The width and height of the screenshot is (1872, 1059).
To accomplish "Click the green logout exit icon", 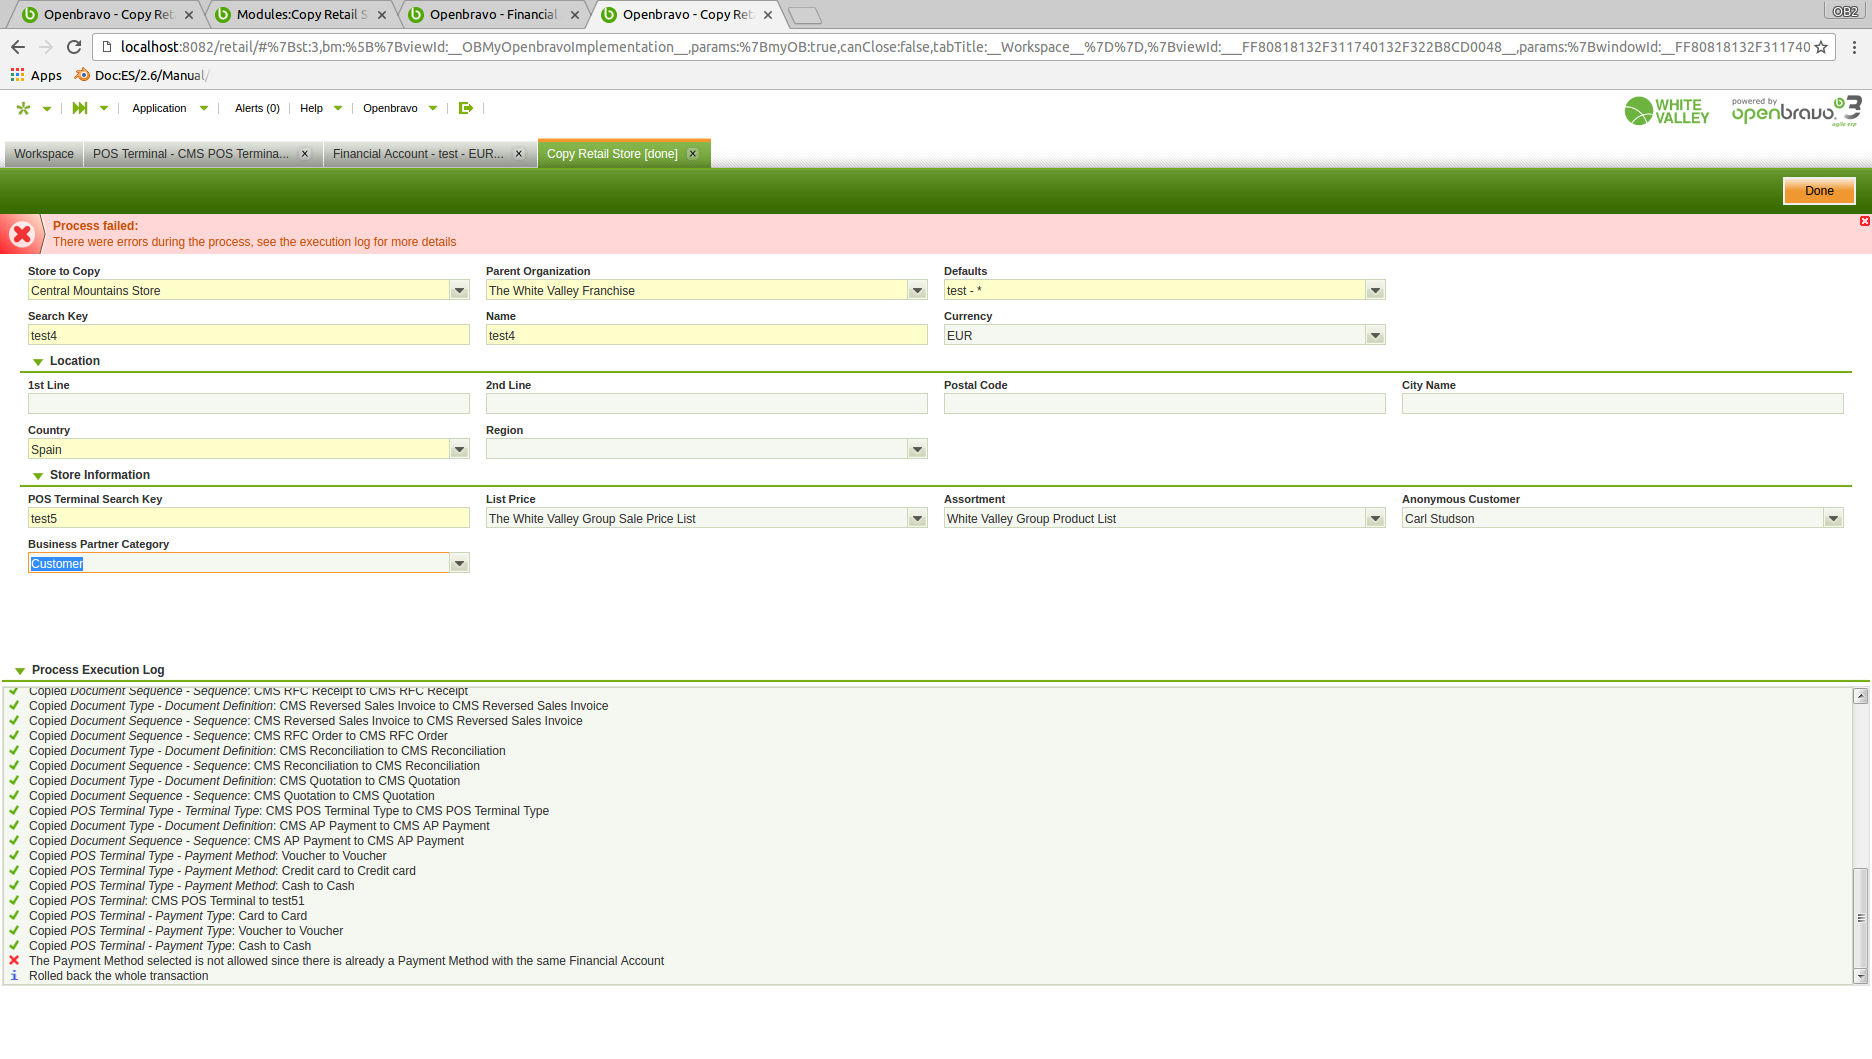I will tap(465, 108).
